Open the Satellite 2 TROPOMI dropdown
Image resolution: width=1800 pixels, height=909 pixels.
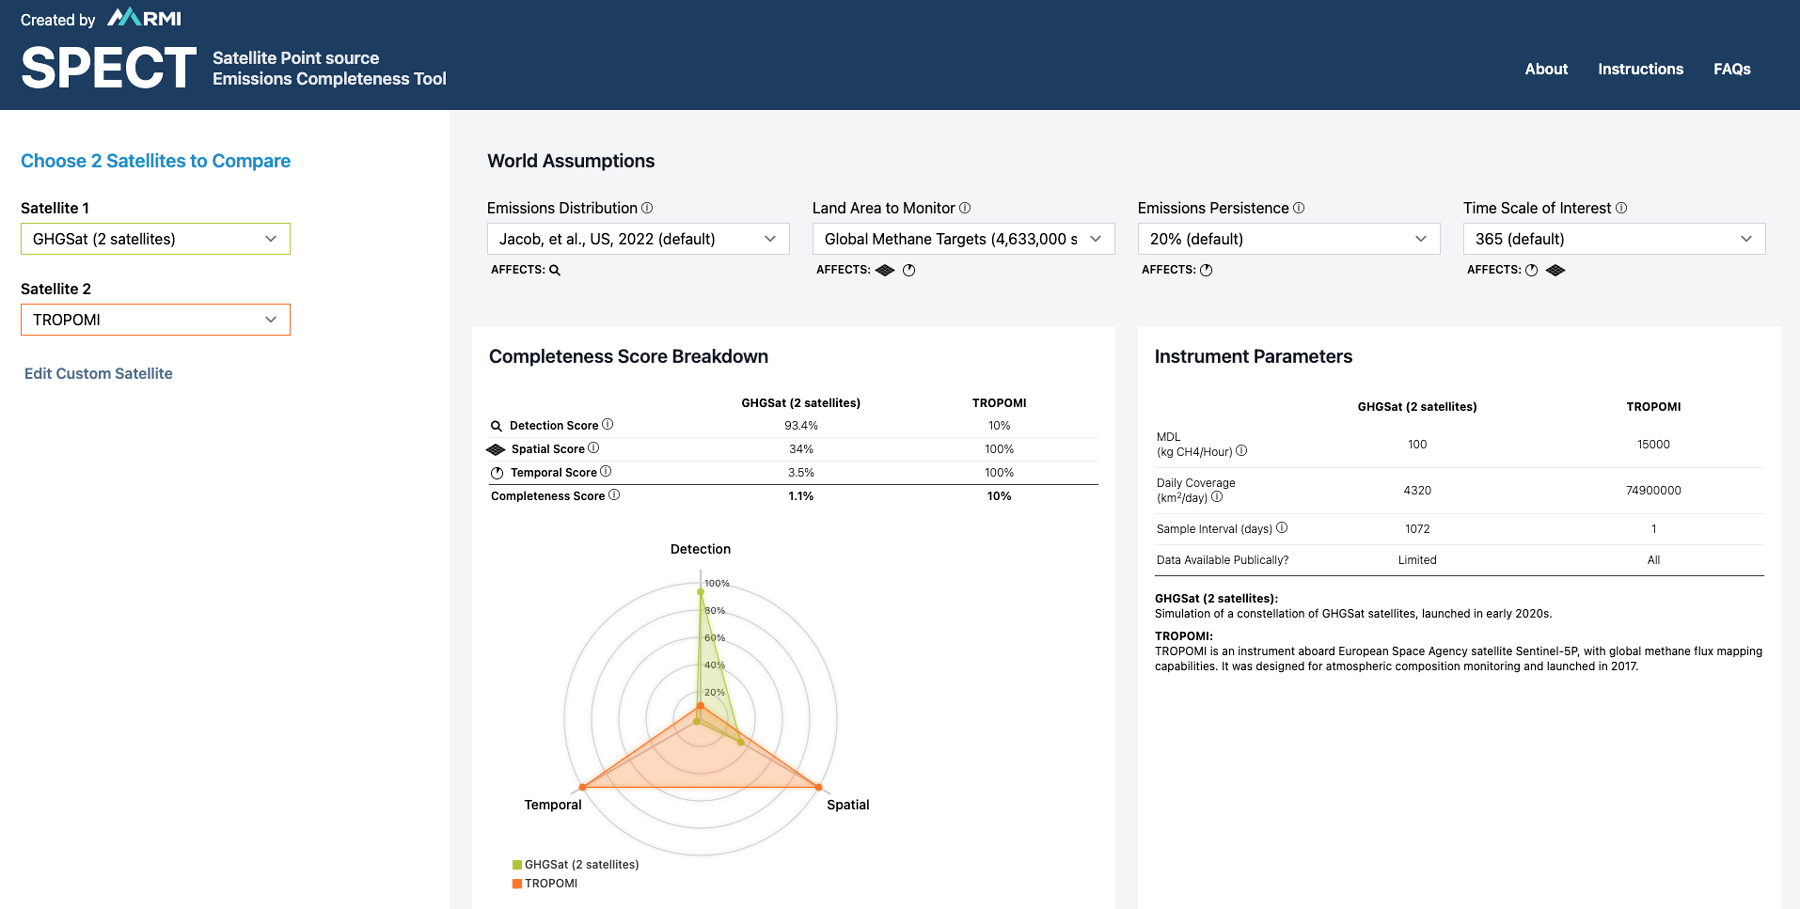coord(155,320)
